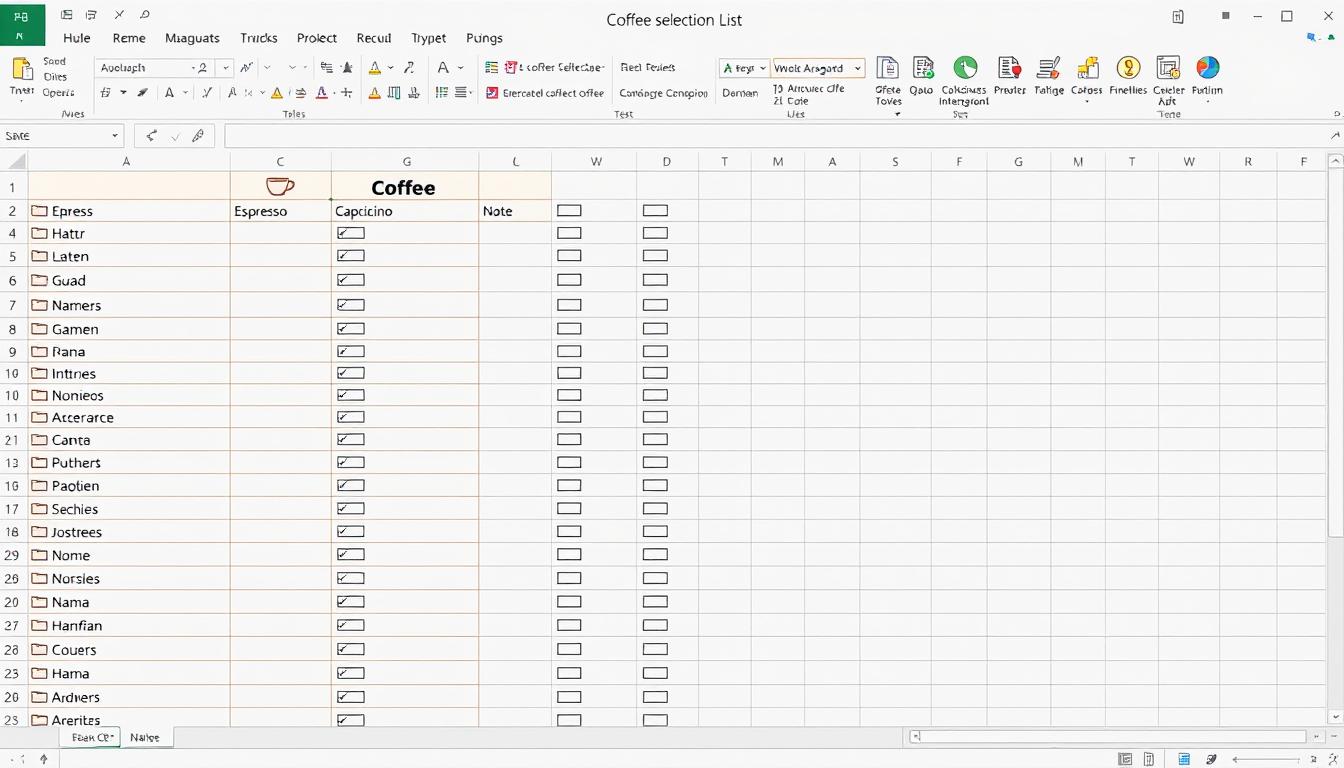Select the Prolect ribbon tab
The height and width of the screenshot is (768, 1344).
click(317, 38)
